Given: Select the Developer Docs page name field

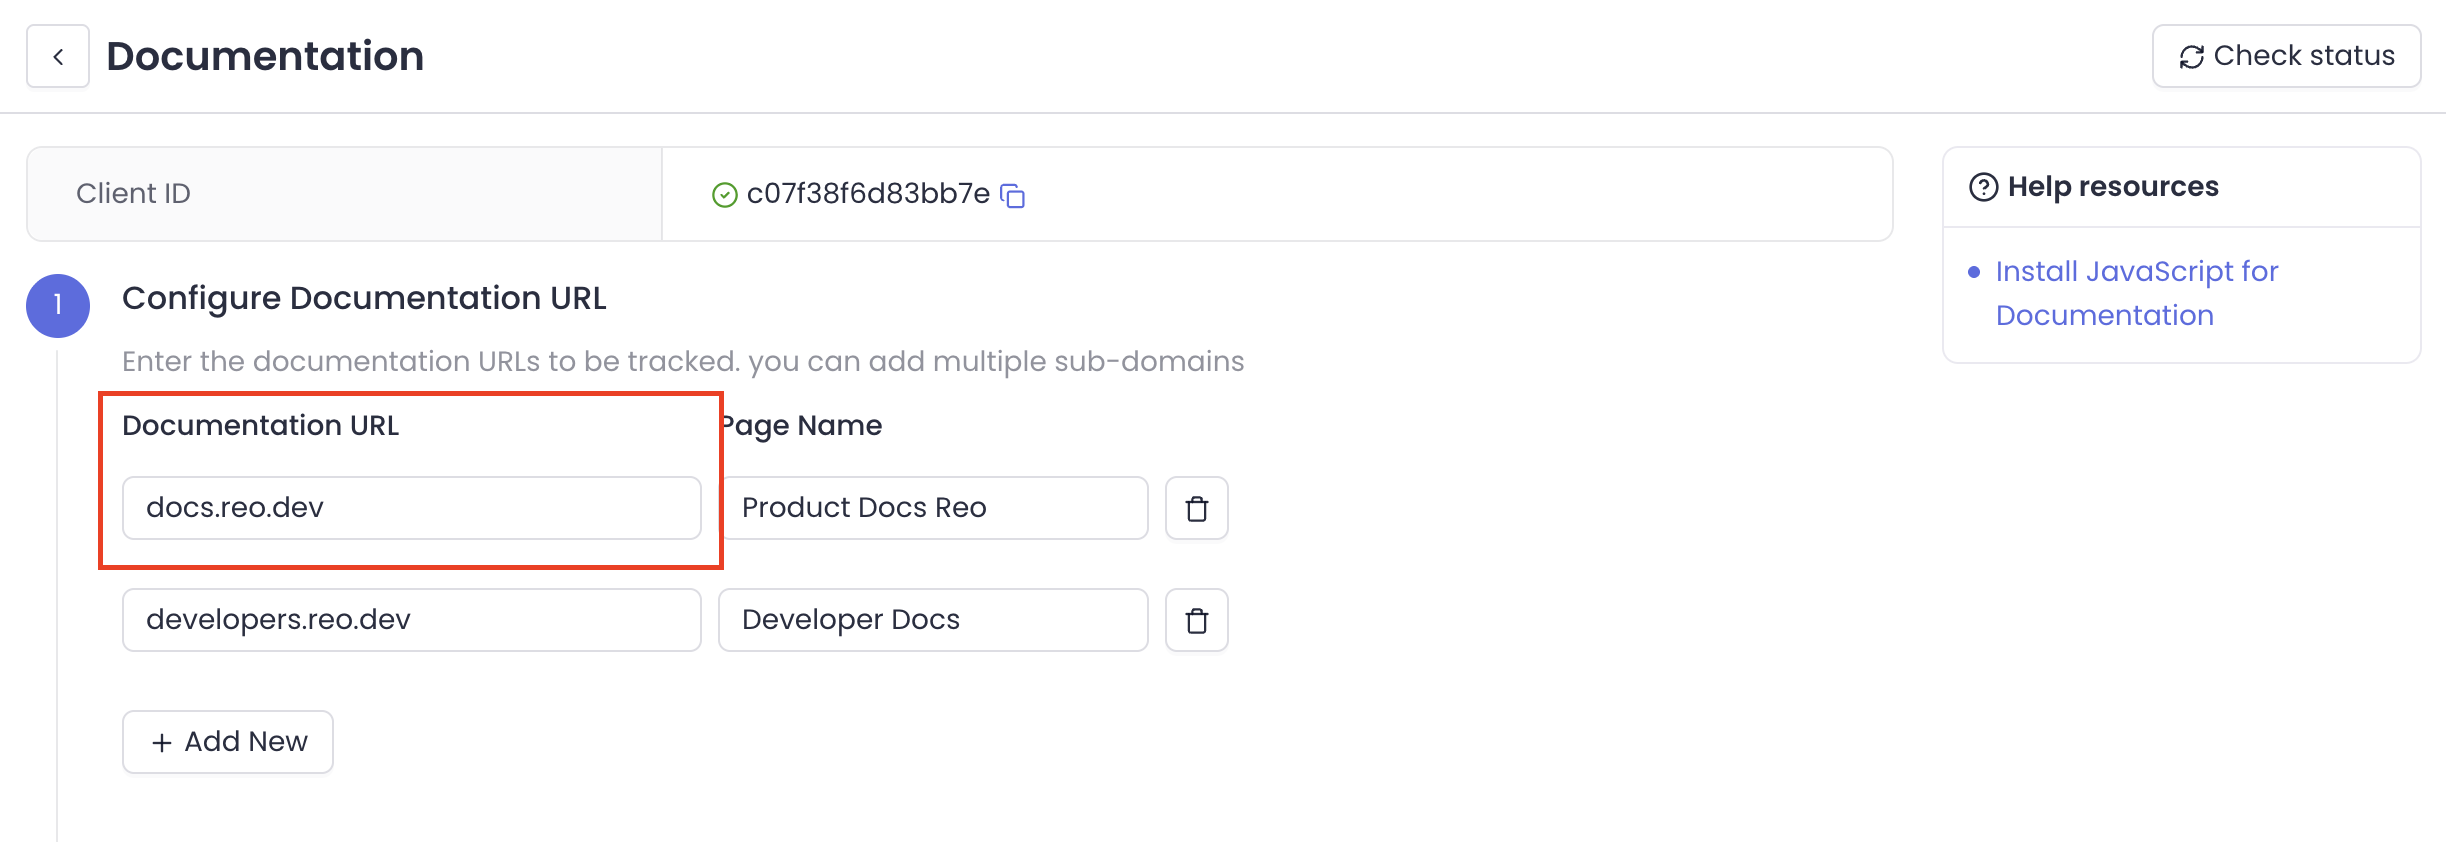Looking at the screenshot, I should [x=932, y=620].
